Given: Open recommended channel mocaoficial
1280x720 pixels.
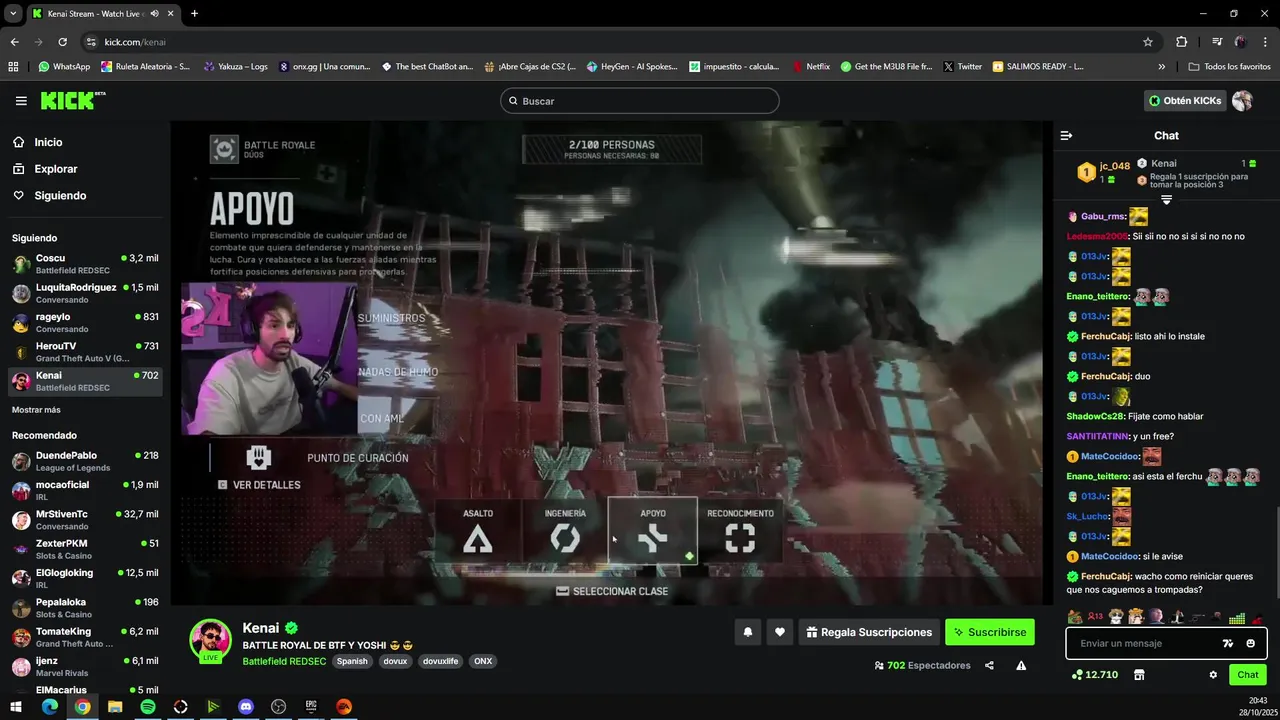Looking at the screenshot, I should (85, 490).
